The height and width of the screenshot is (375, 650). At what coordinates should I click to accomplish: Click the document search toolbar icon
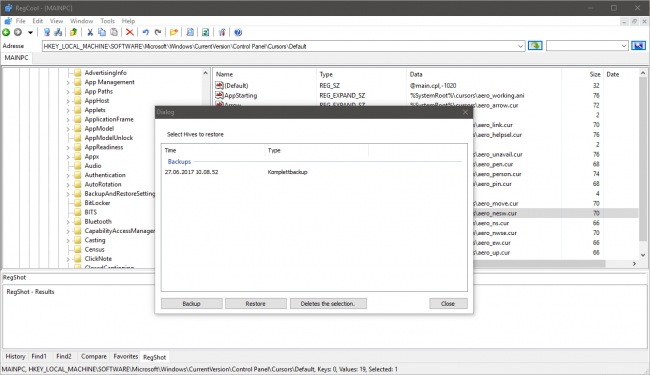pyautogui.click(x=190, y=32)
